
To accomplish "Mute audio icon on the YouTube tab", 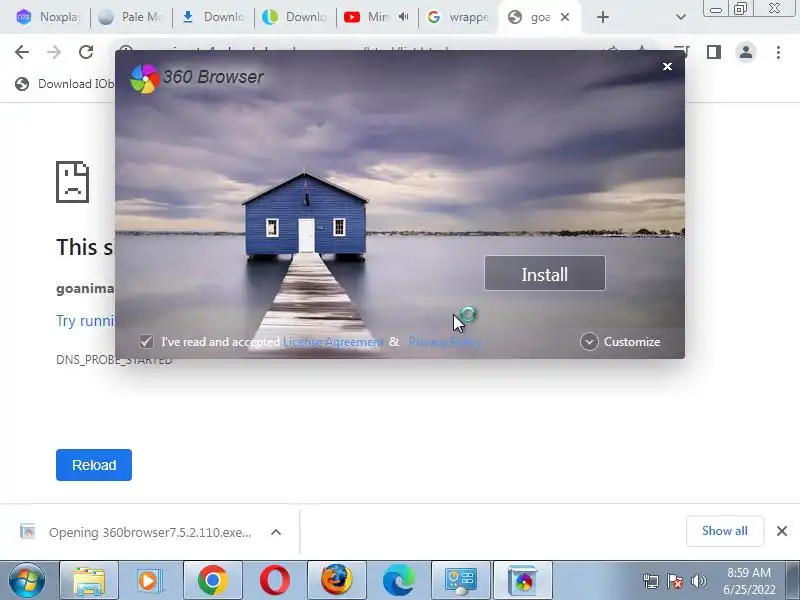I will (404, 17).
